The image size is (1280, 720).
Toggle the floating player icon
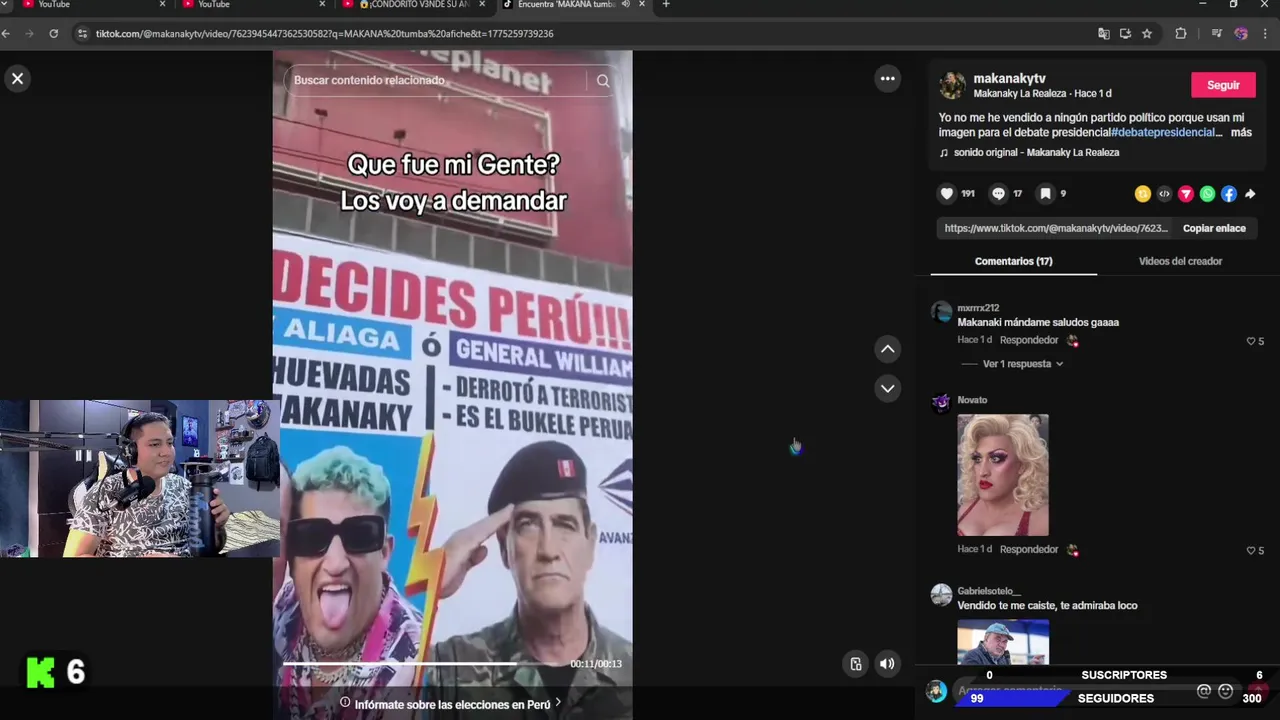[x=856, y=663]
